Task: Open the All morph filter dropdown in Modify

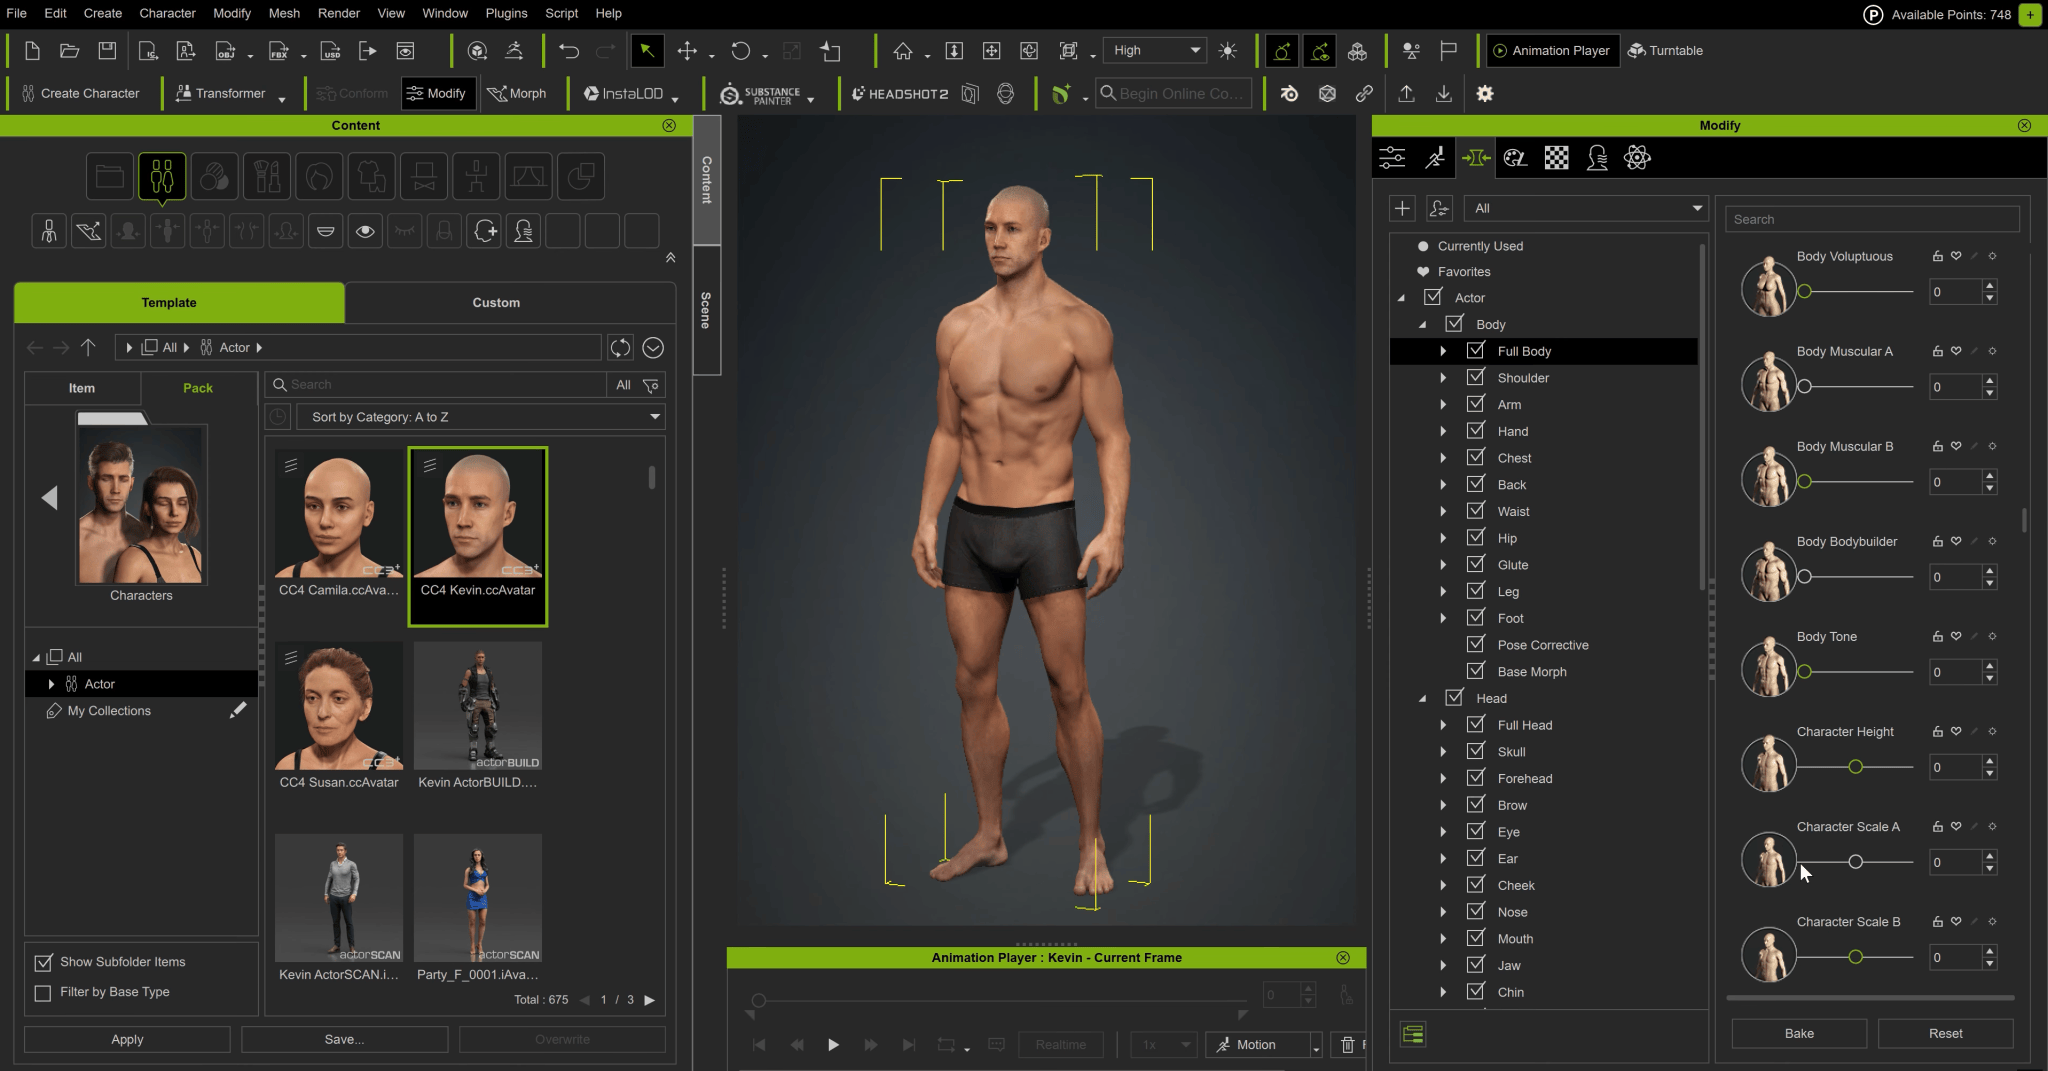Action: pyautogui.click(x=1586, y=208)
